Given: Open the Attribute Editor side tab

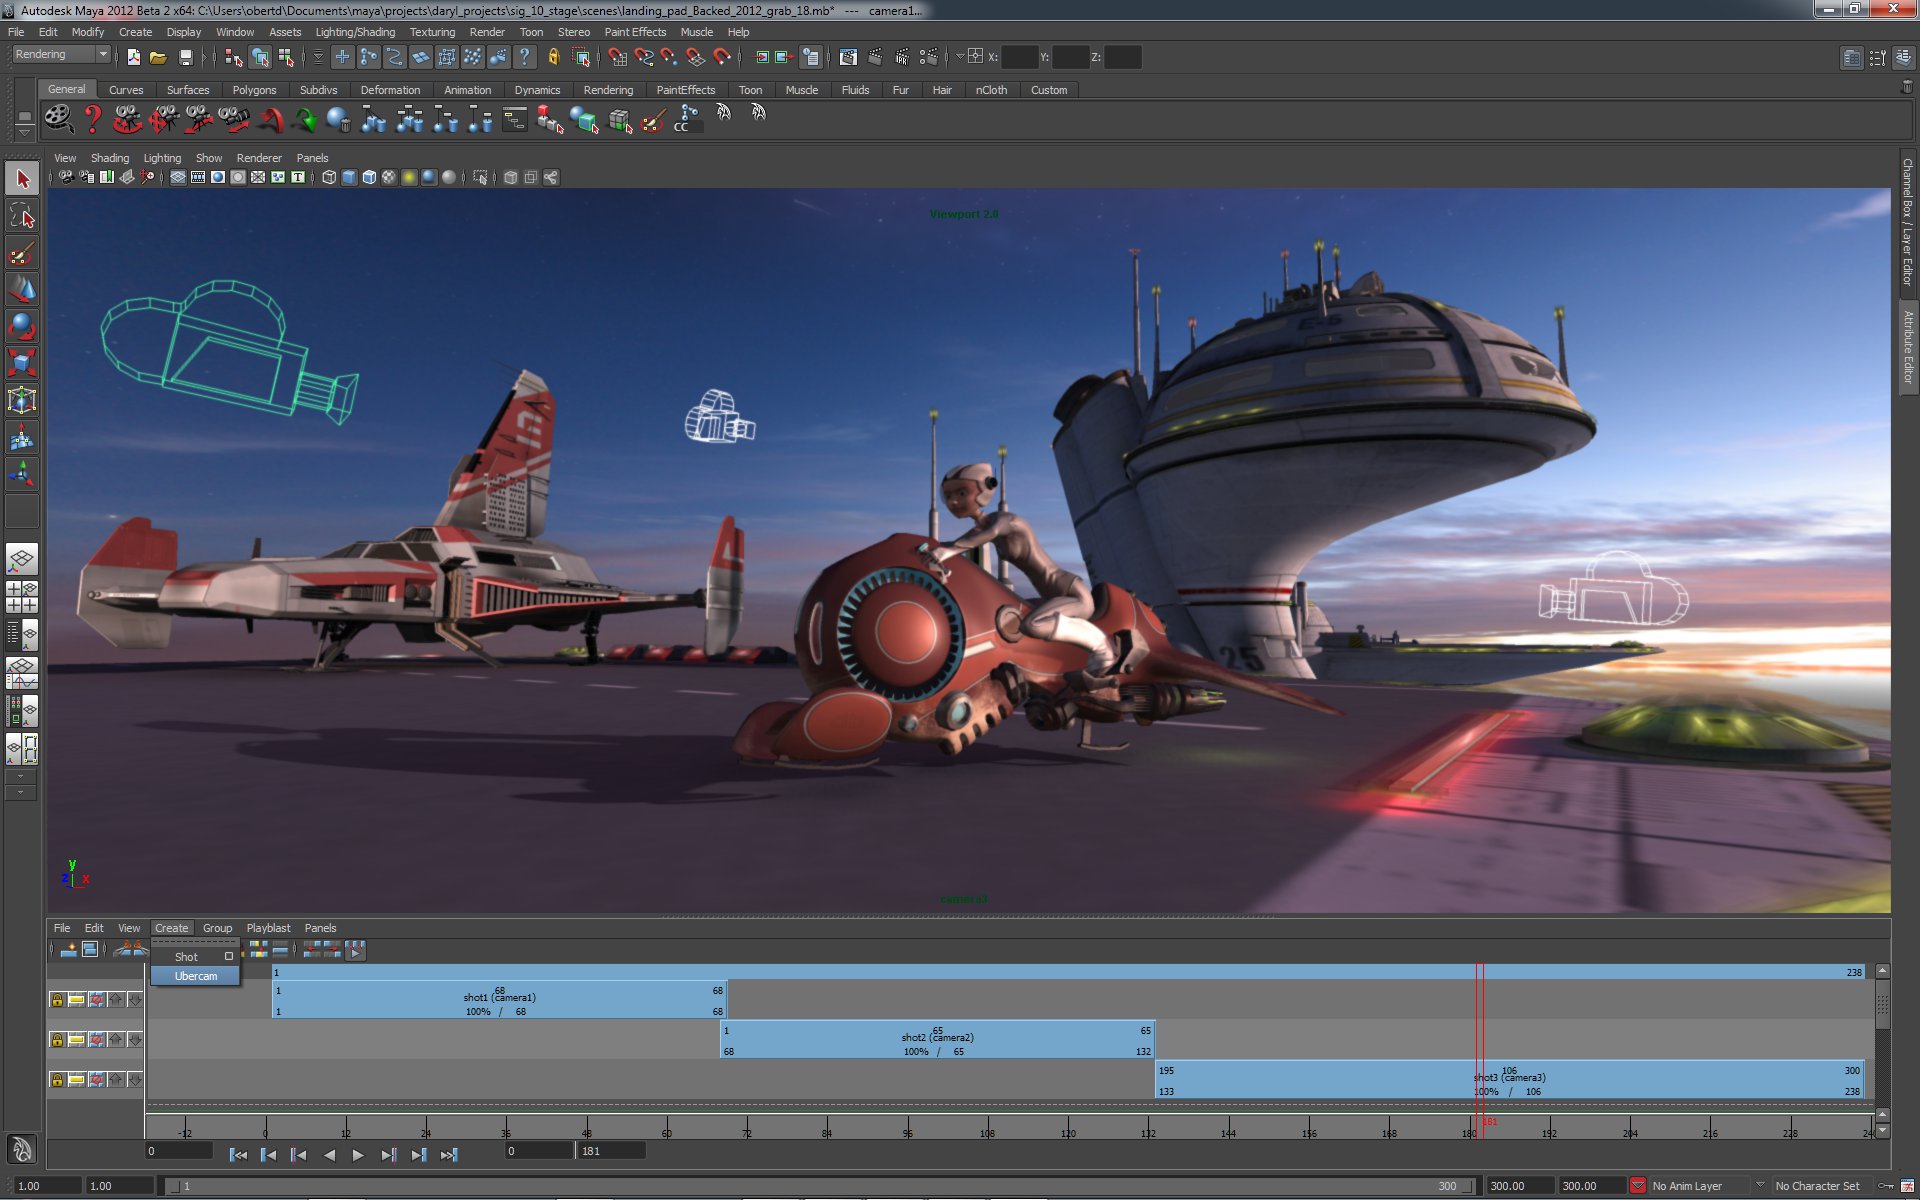Looking at the screenshot, I should point(1908,346).
